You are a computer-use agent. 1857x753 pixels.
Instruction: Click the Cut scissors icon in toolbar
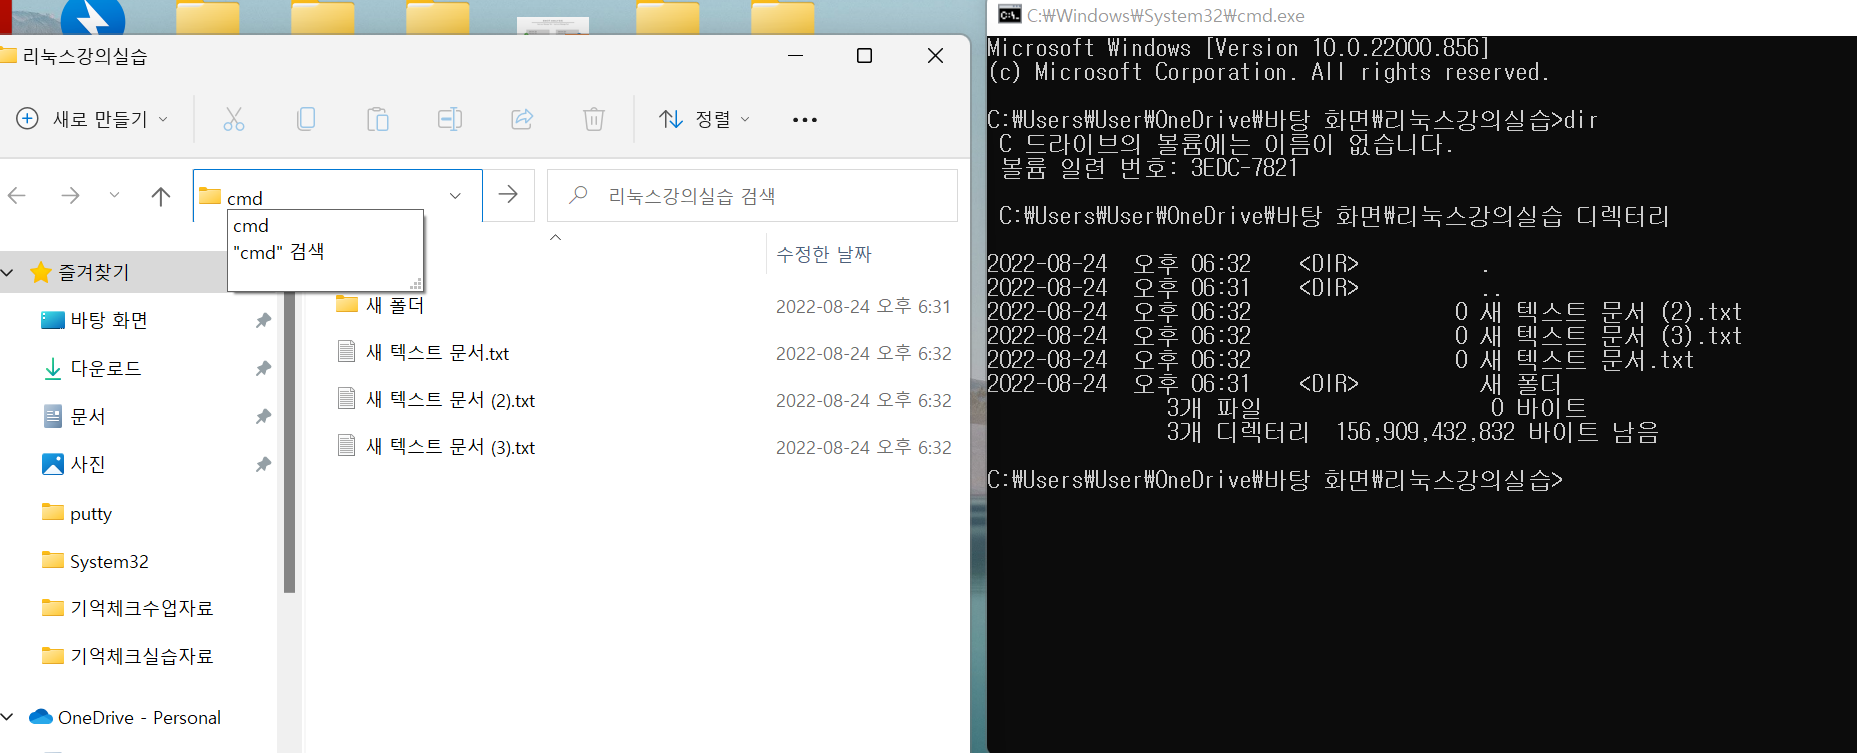pos(234,120)
